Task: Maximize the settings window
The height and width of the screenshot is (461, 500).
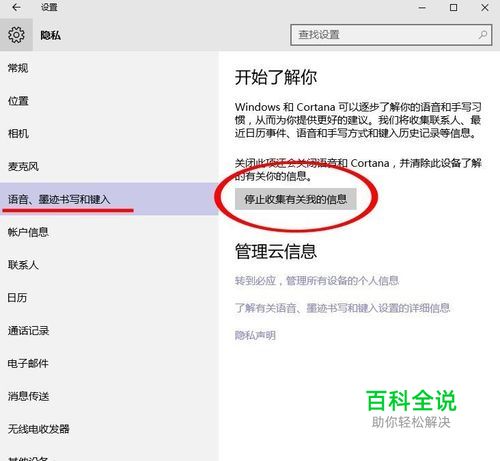Action: (x=453, y=7)
